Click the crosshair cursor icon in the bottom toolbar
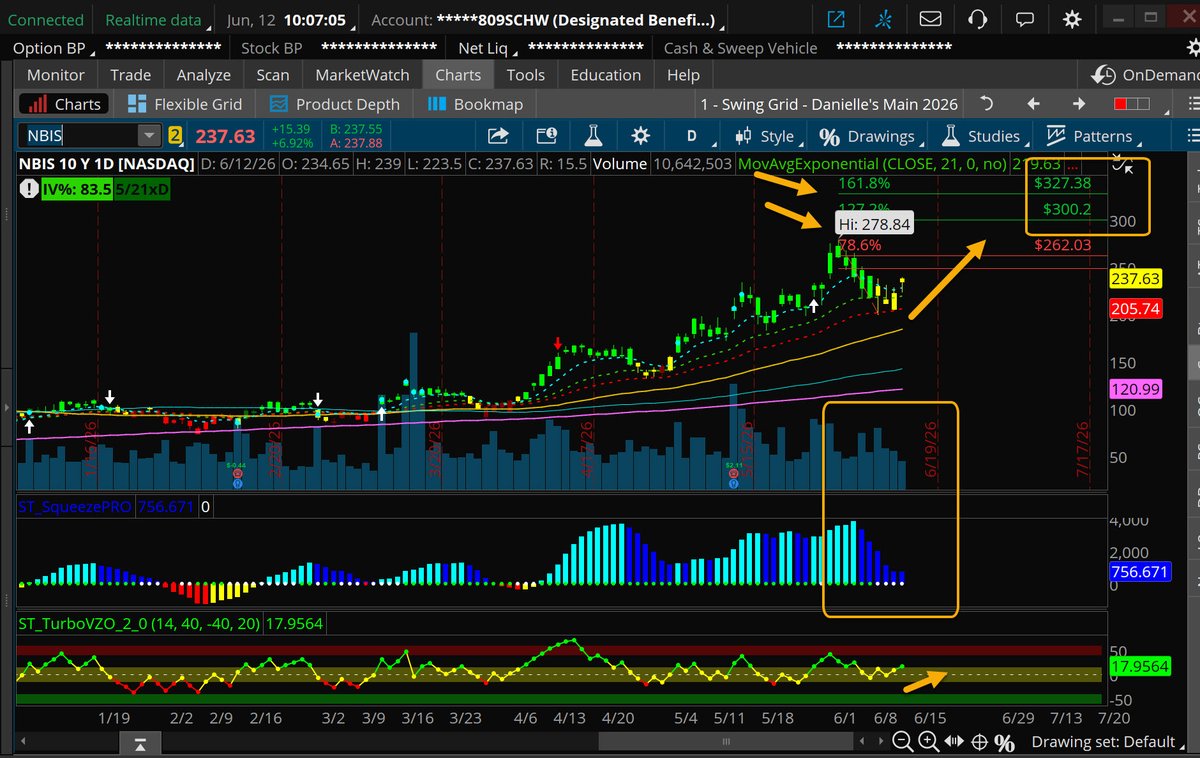Screen dimensions: 1200x758 coord(980,741)
